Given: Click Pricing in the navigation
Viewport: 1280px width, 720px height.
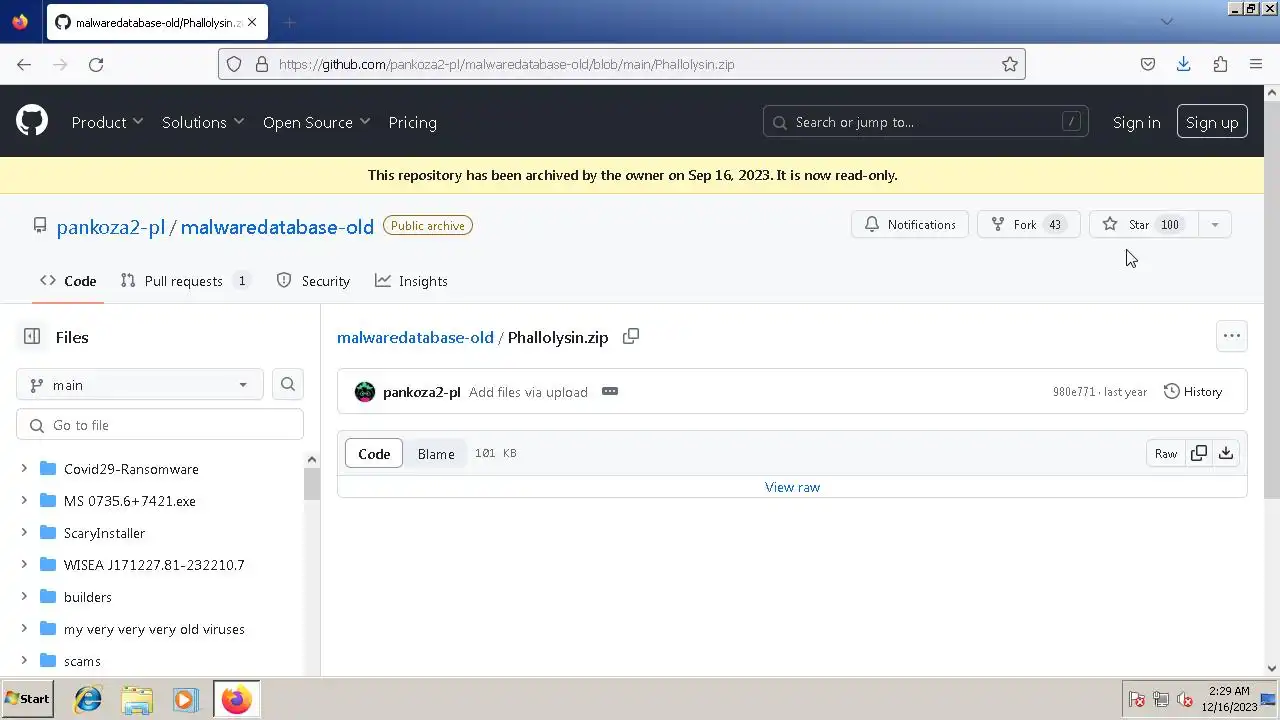Looking at the screenshot, I should [x=412, y=122].
